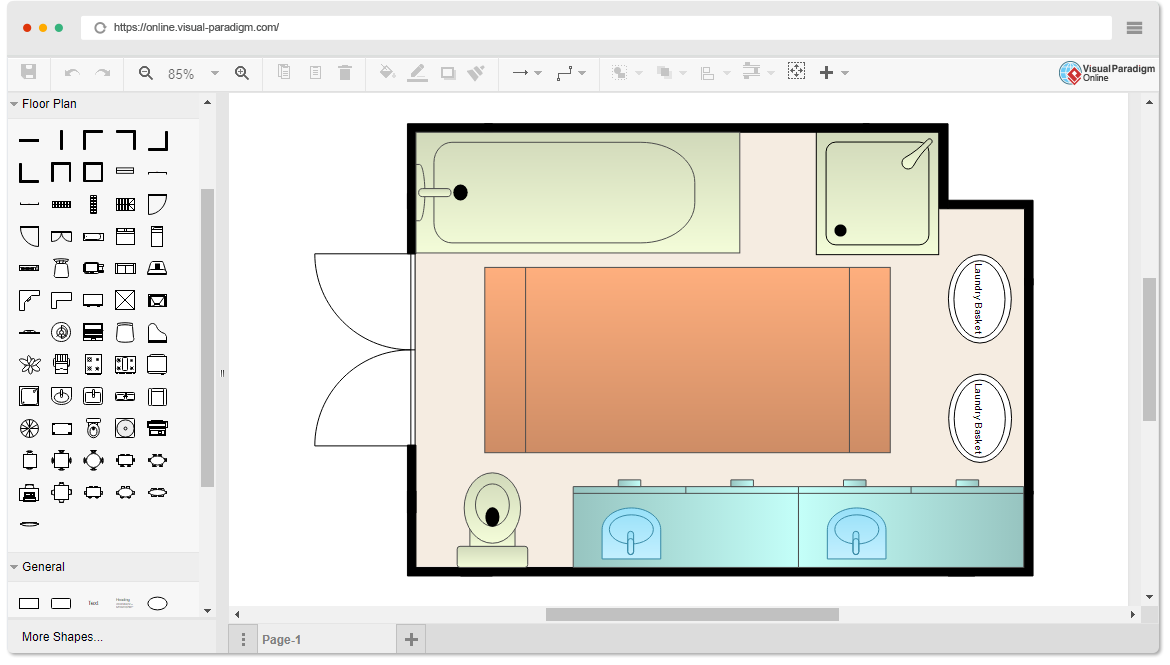The width and height of the screenshot is (1170, 665).
Task: Open the hamburger menu in browser bar
Action: click(x=1134, y=28)
